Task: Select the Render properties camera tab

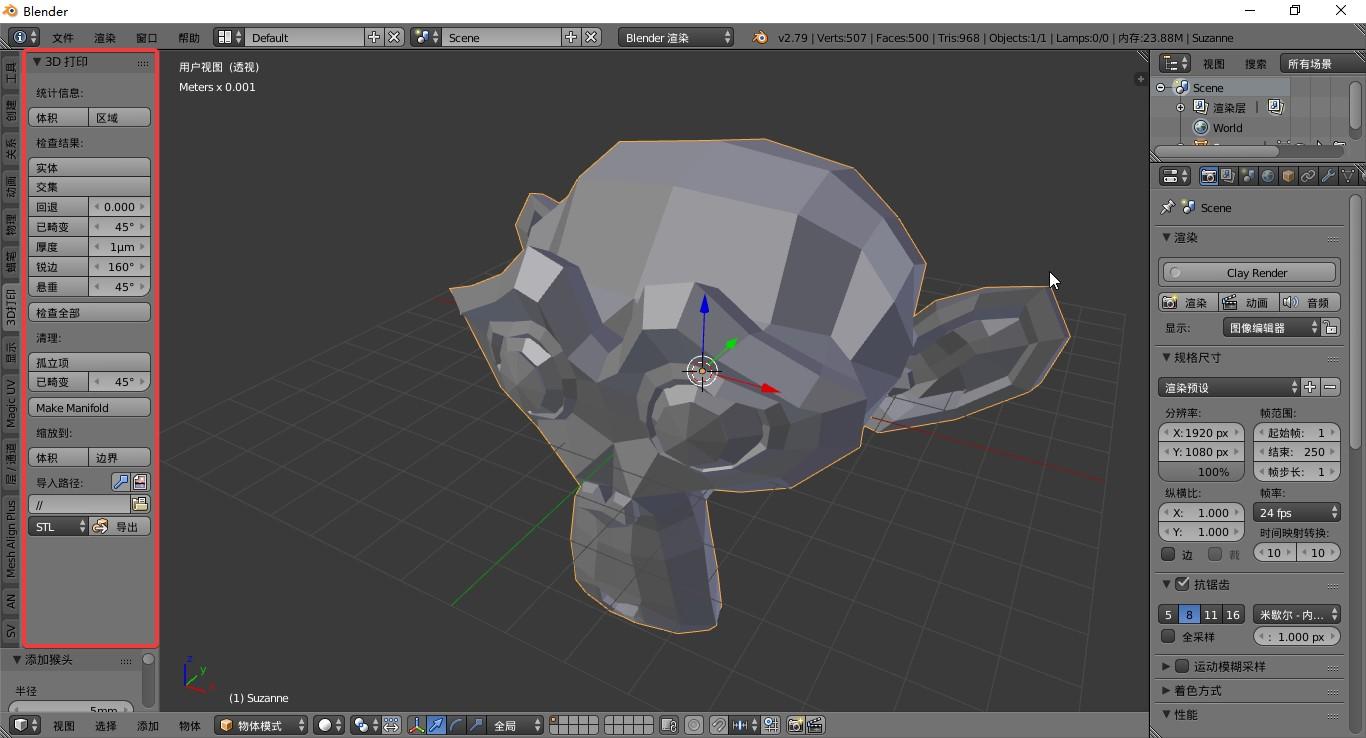Action: (1208, 176)
